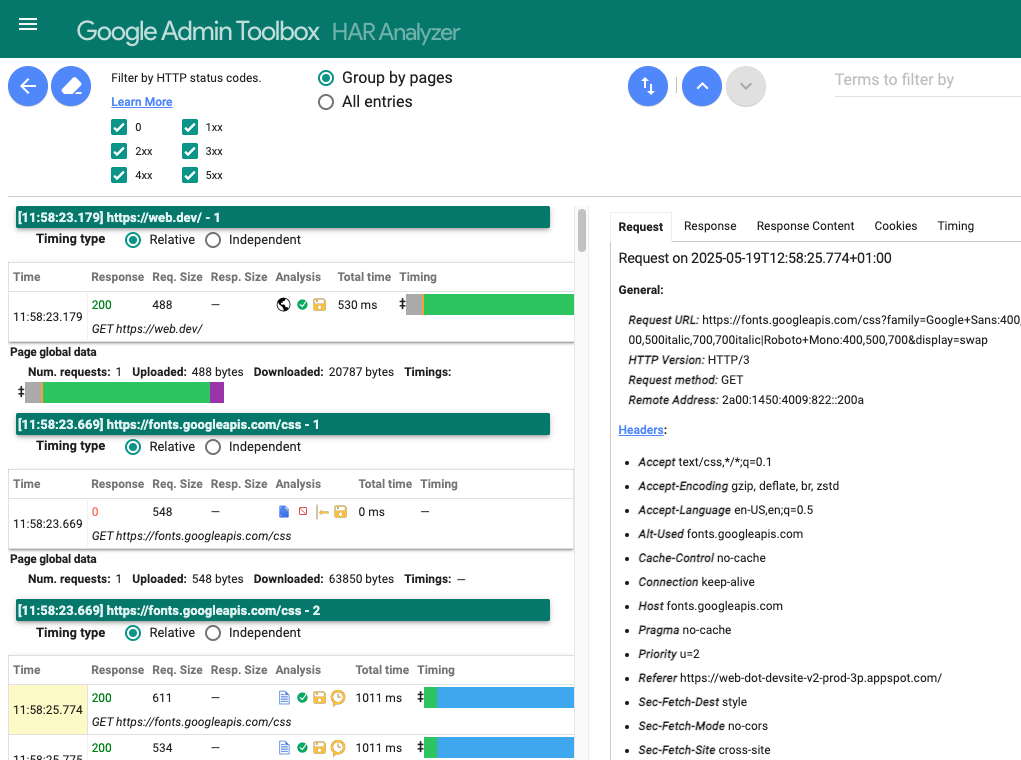This screenshot has width=1021, height=760.
Task: Click green timing bar of 530 ms request
Action: [x=499, y=304]
